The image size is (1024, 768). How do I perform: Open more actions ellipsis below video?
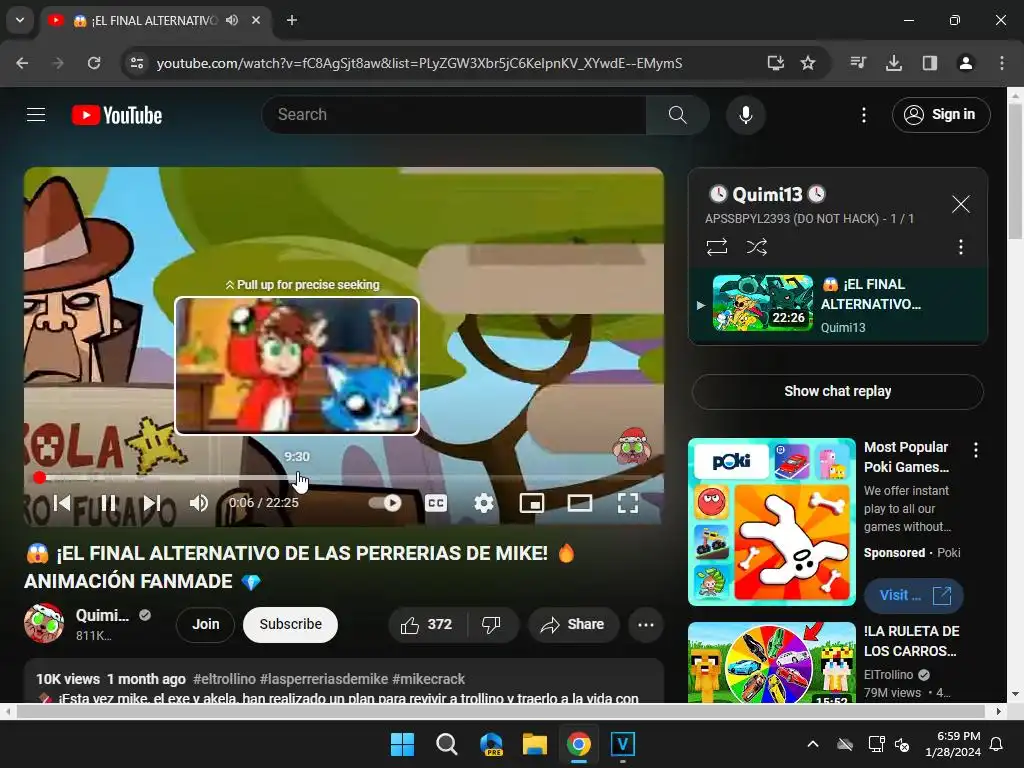click(x=646, y=625)
